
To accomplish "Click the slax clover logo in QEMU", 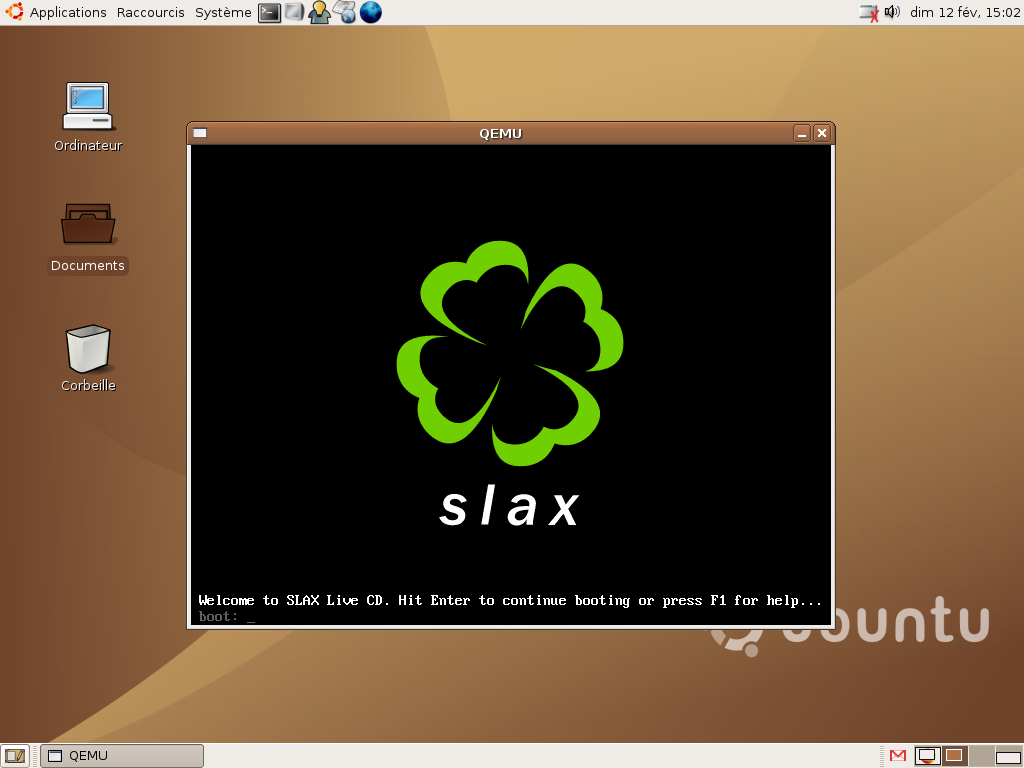I will [510, 353].
